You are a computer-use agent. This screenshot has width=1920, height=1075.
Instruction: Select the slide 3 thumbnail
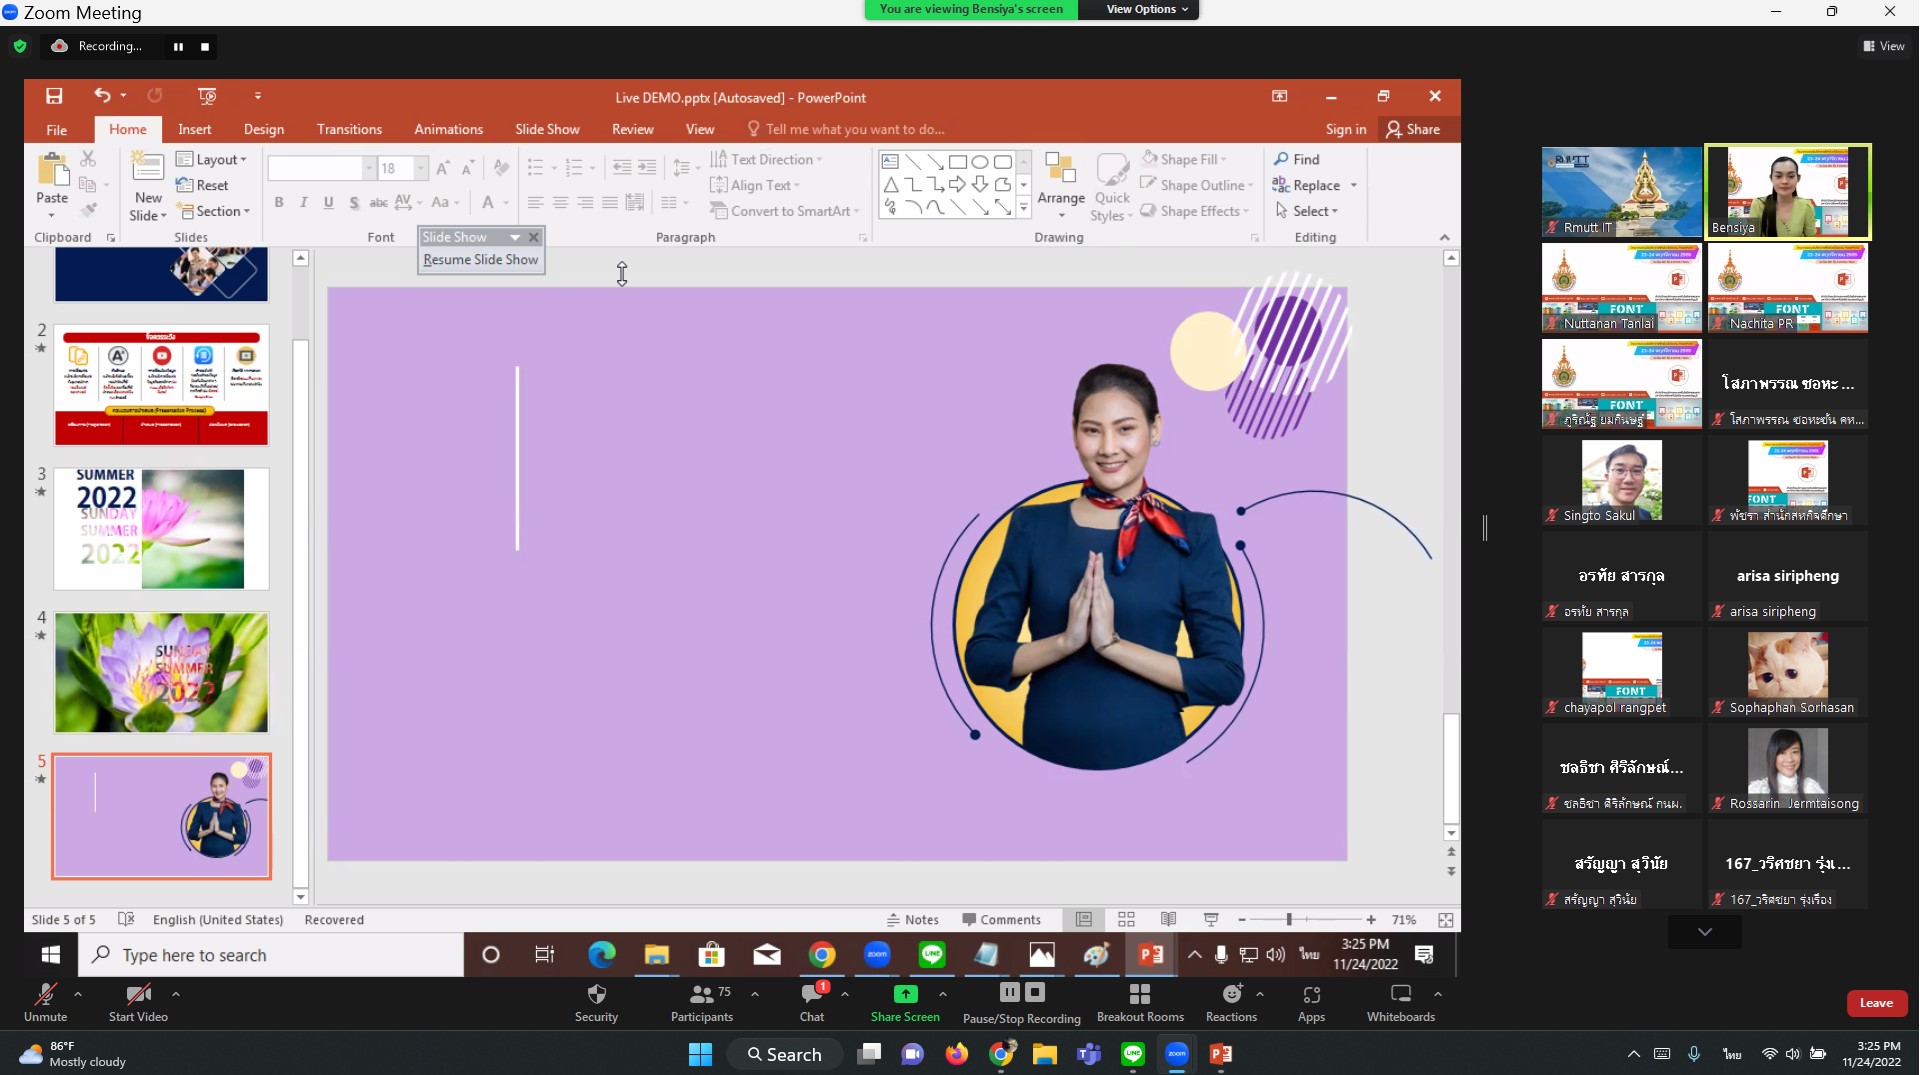click(161, 529)
